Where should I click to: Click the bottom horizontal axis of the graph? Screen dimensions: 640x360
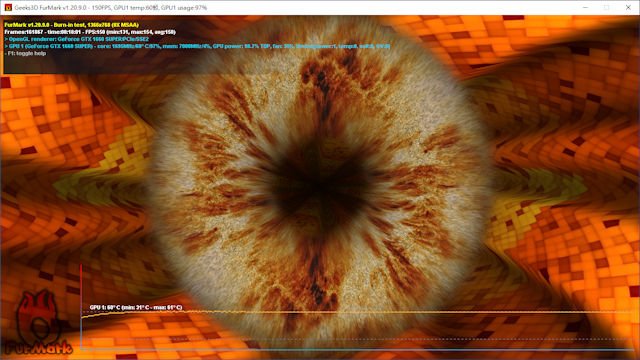355,349
